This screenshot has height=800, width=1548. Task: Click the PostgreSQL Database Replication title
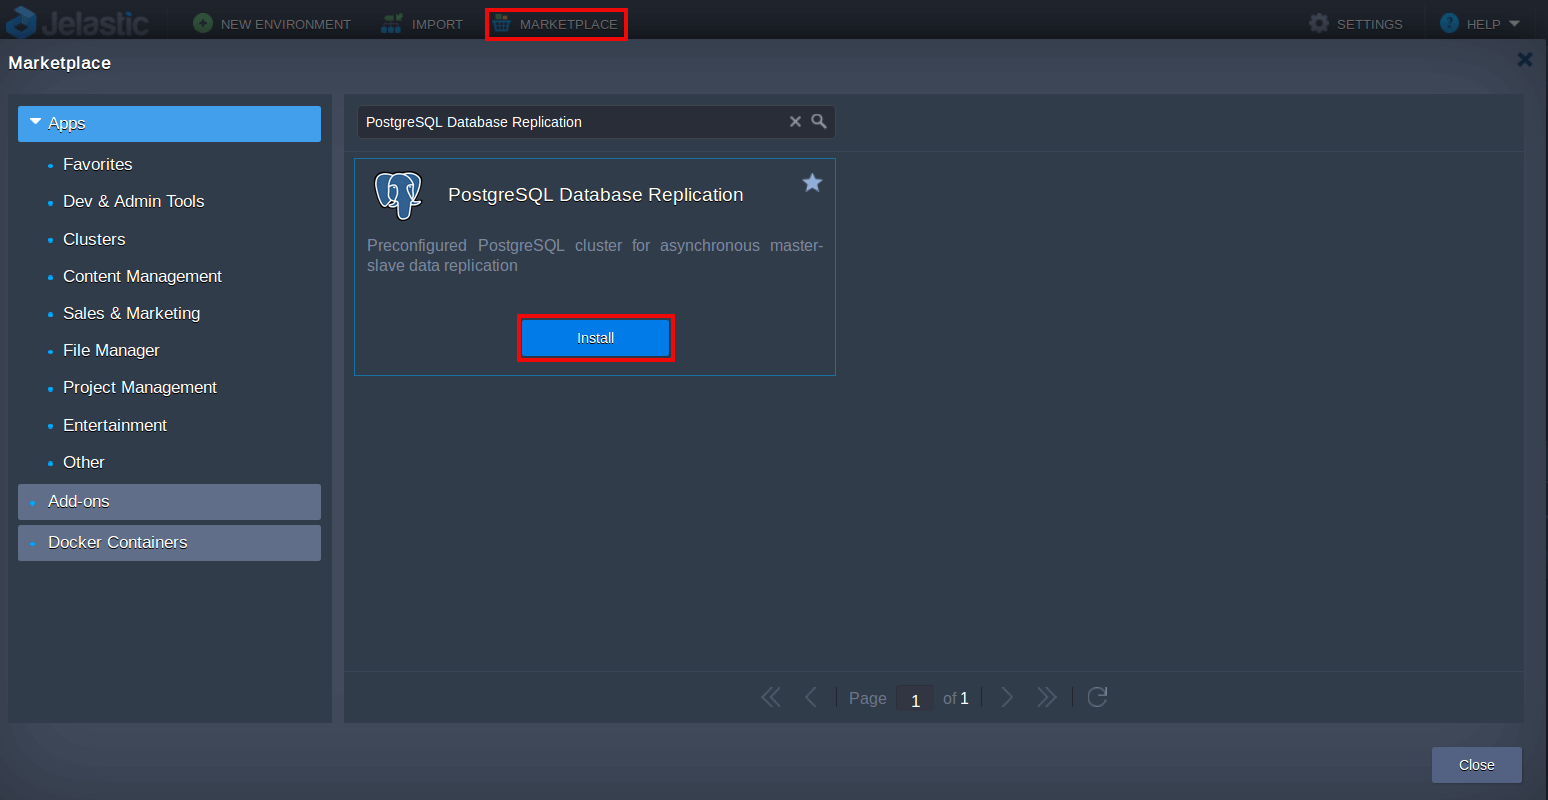tap(596, 195)
